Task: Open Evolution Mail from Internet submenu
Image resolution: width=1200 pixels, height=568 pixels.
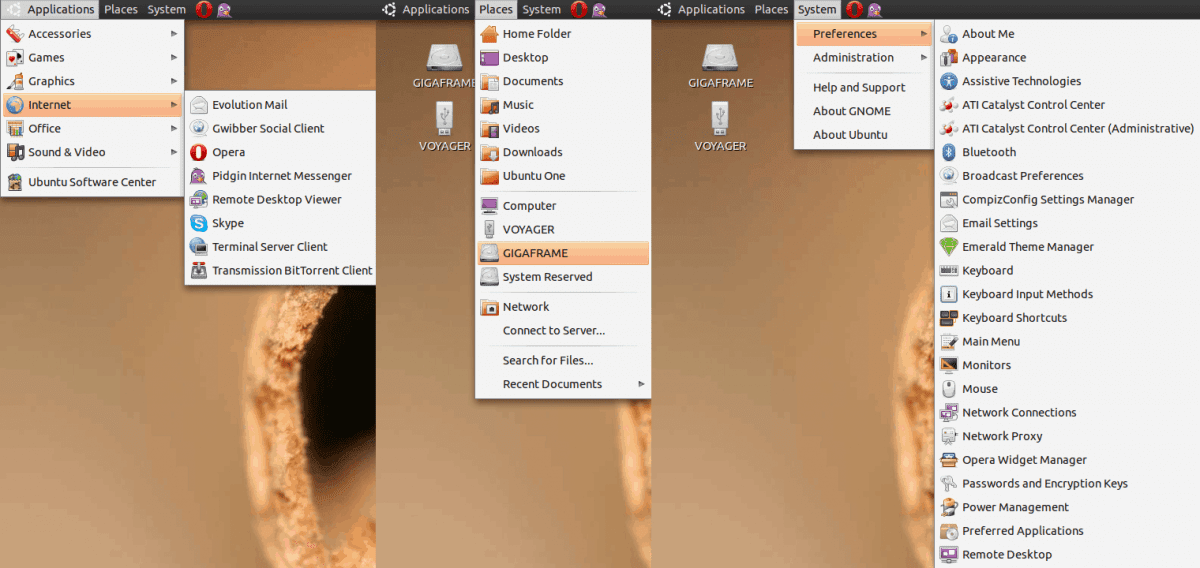Action: [x=249, y=105]
